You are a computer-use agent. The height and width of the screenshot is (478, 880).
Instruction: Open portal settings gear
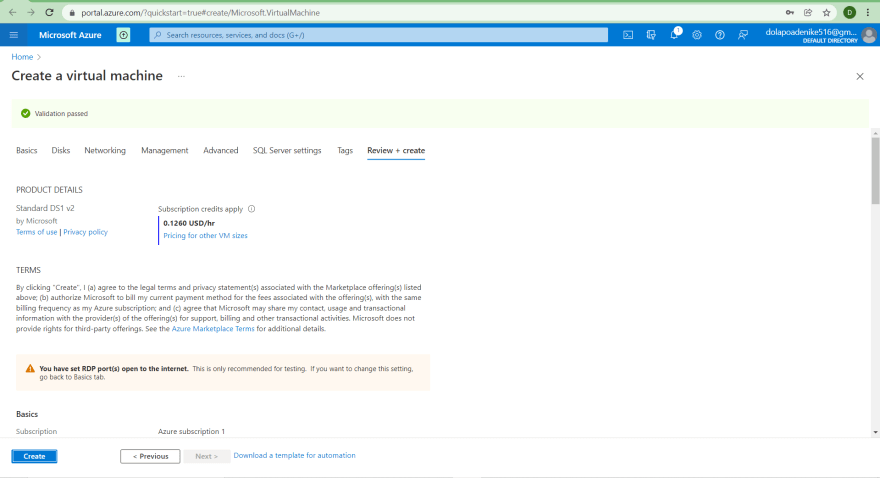(x=697, y=35)
